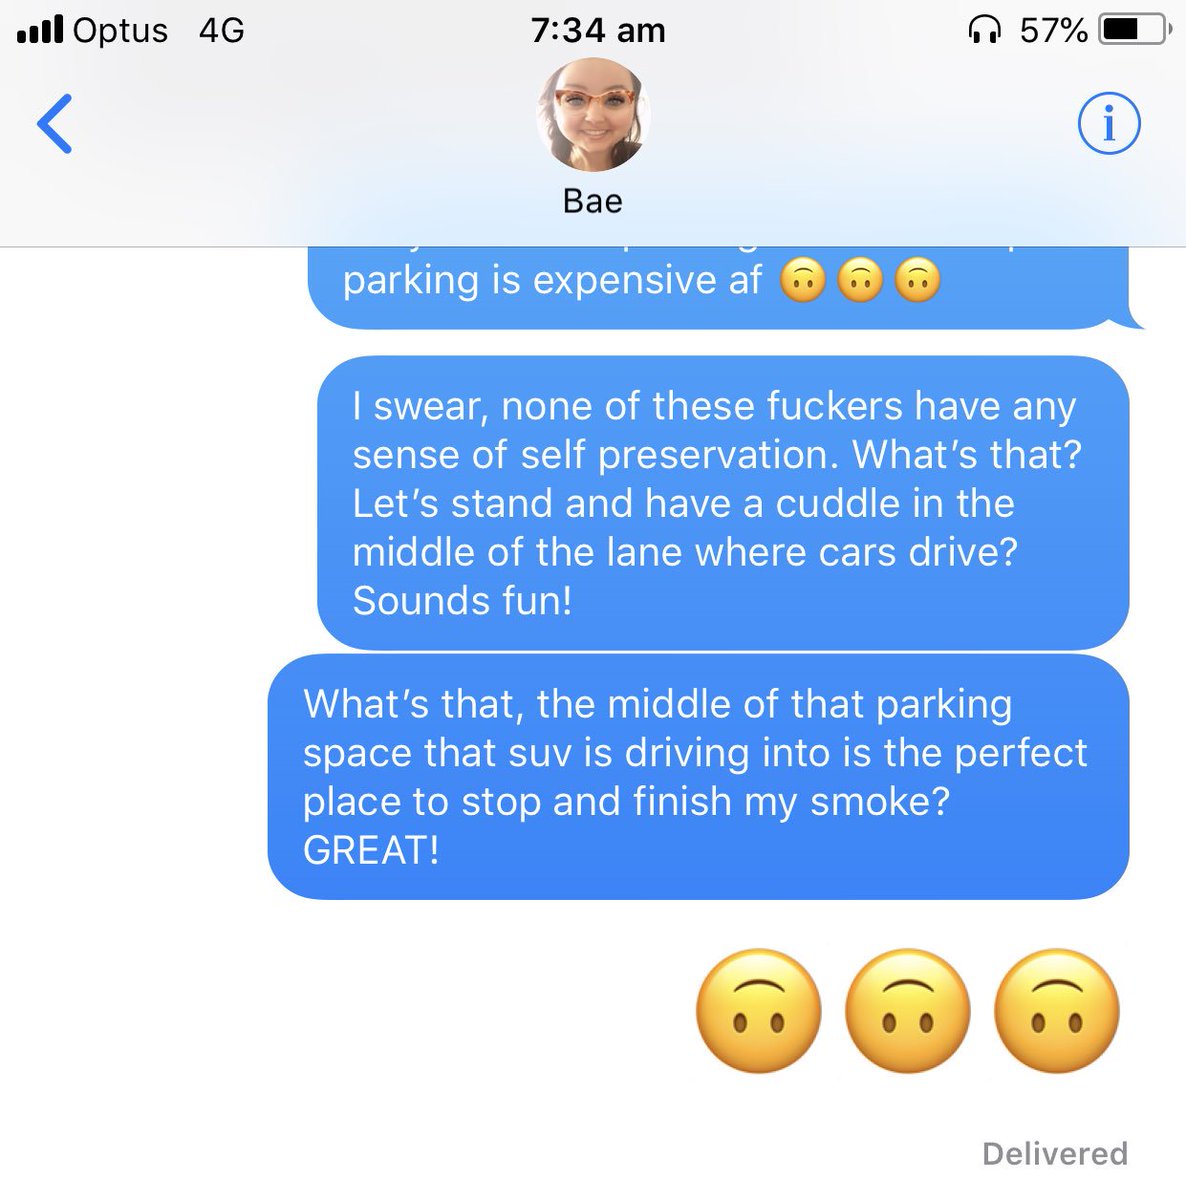Tap the 'finish my smoke' message bubble

click(698, 777)
